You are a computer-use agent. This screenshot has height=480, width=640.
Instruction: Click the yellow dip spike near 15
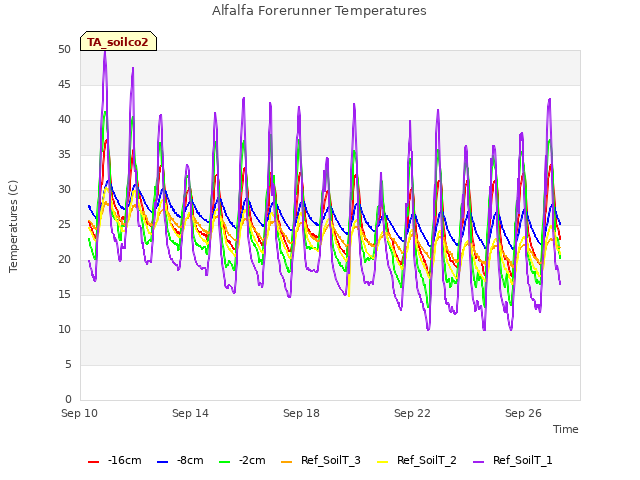349,293
